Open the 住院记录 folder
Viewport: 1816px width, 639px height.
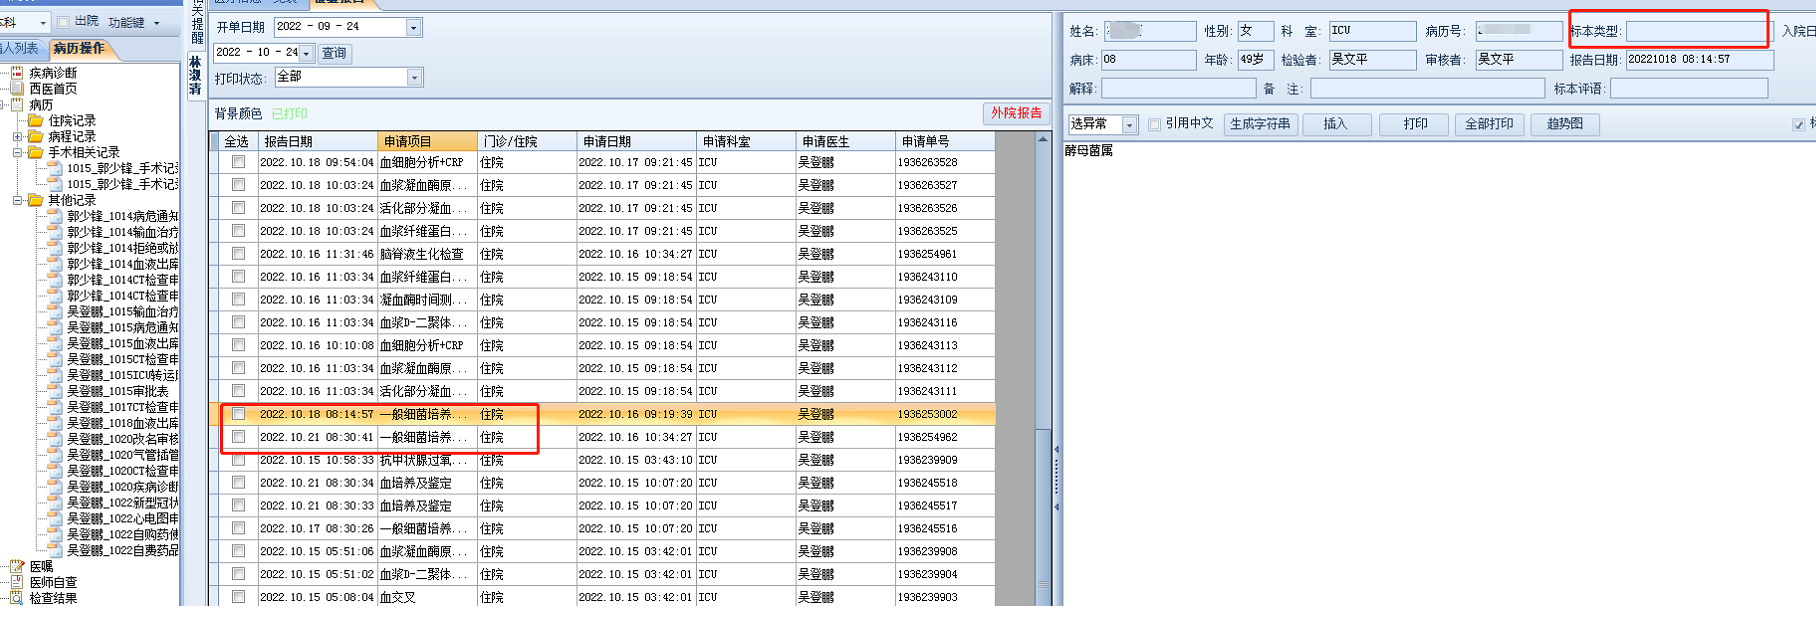[72, 121]
